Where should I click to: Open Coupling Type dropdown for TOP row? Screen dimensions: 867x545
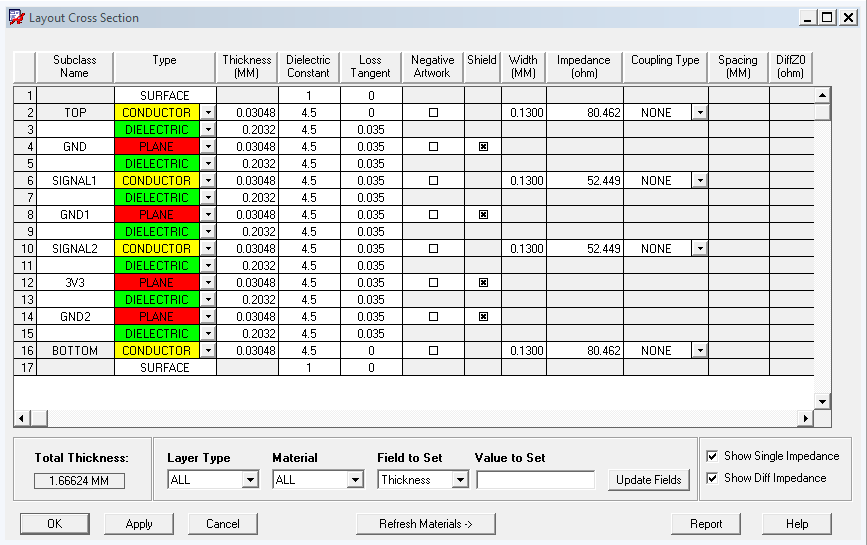coord(700,113)
